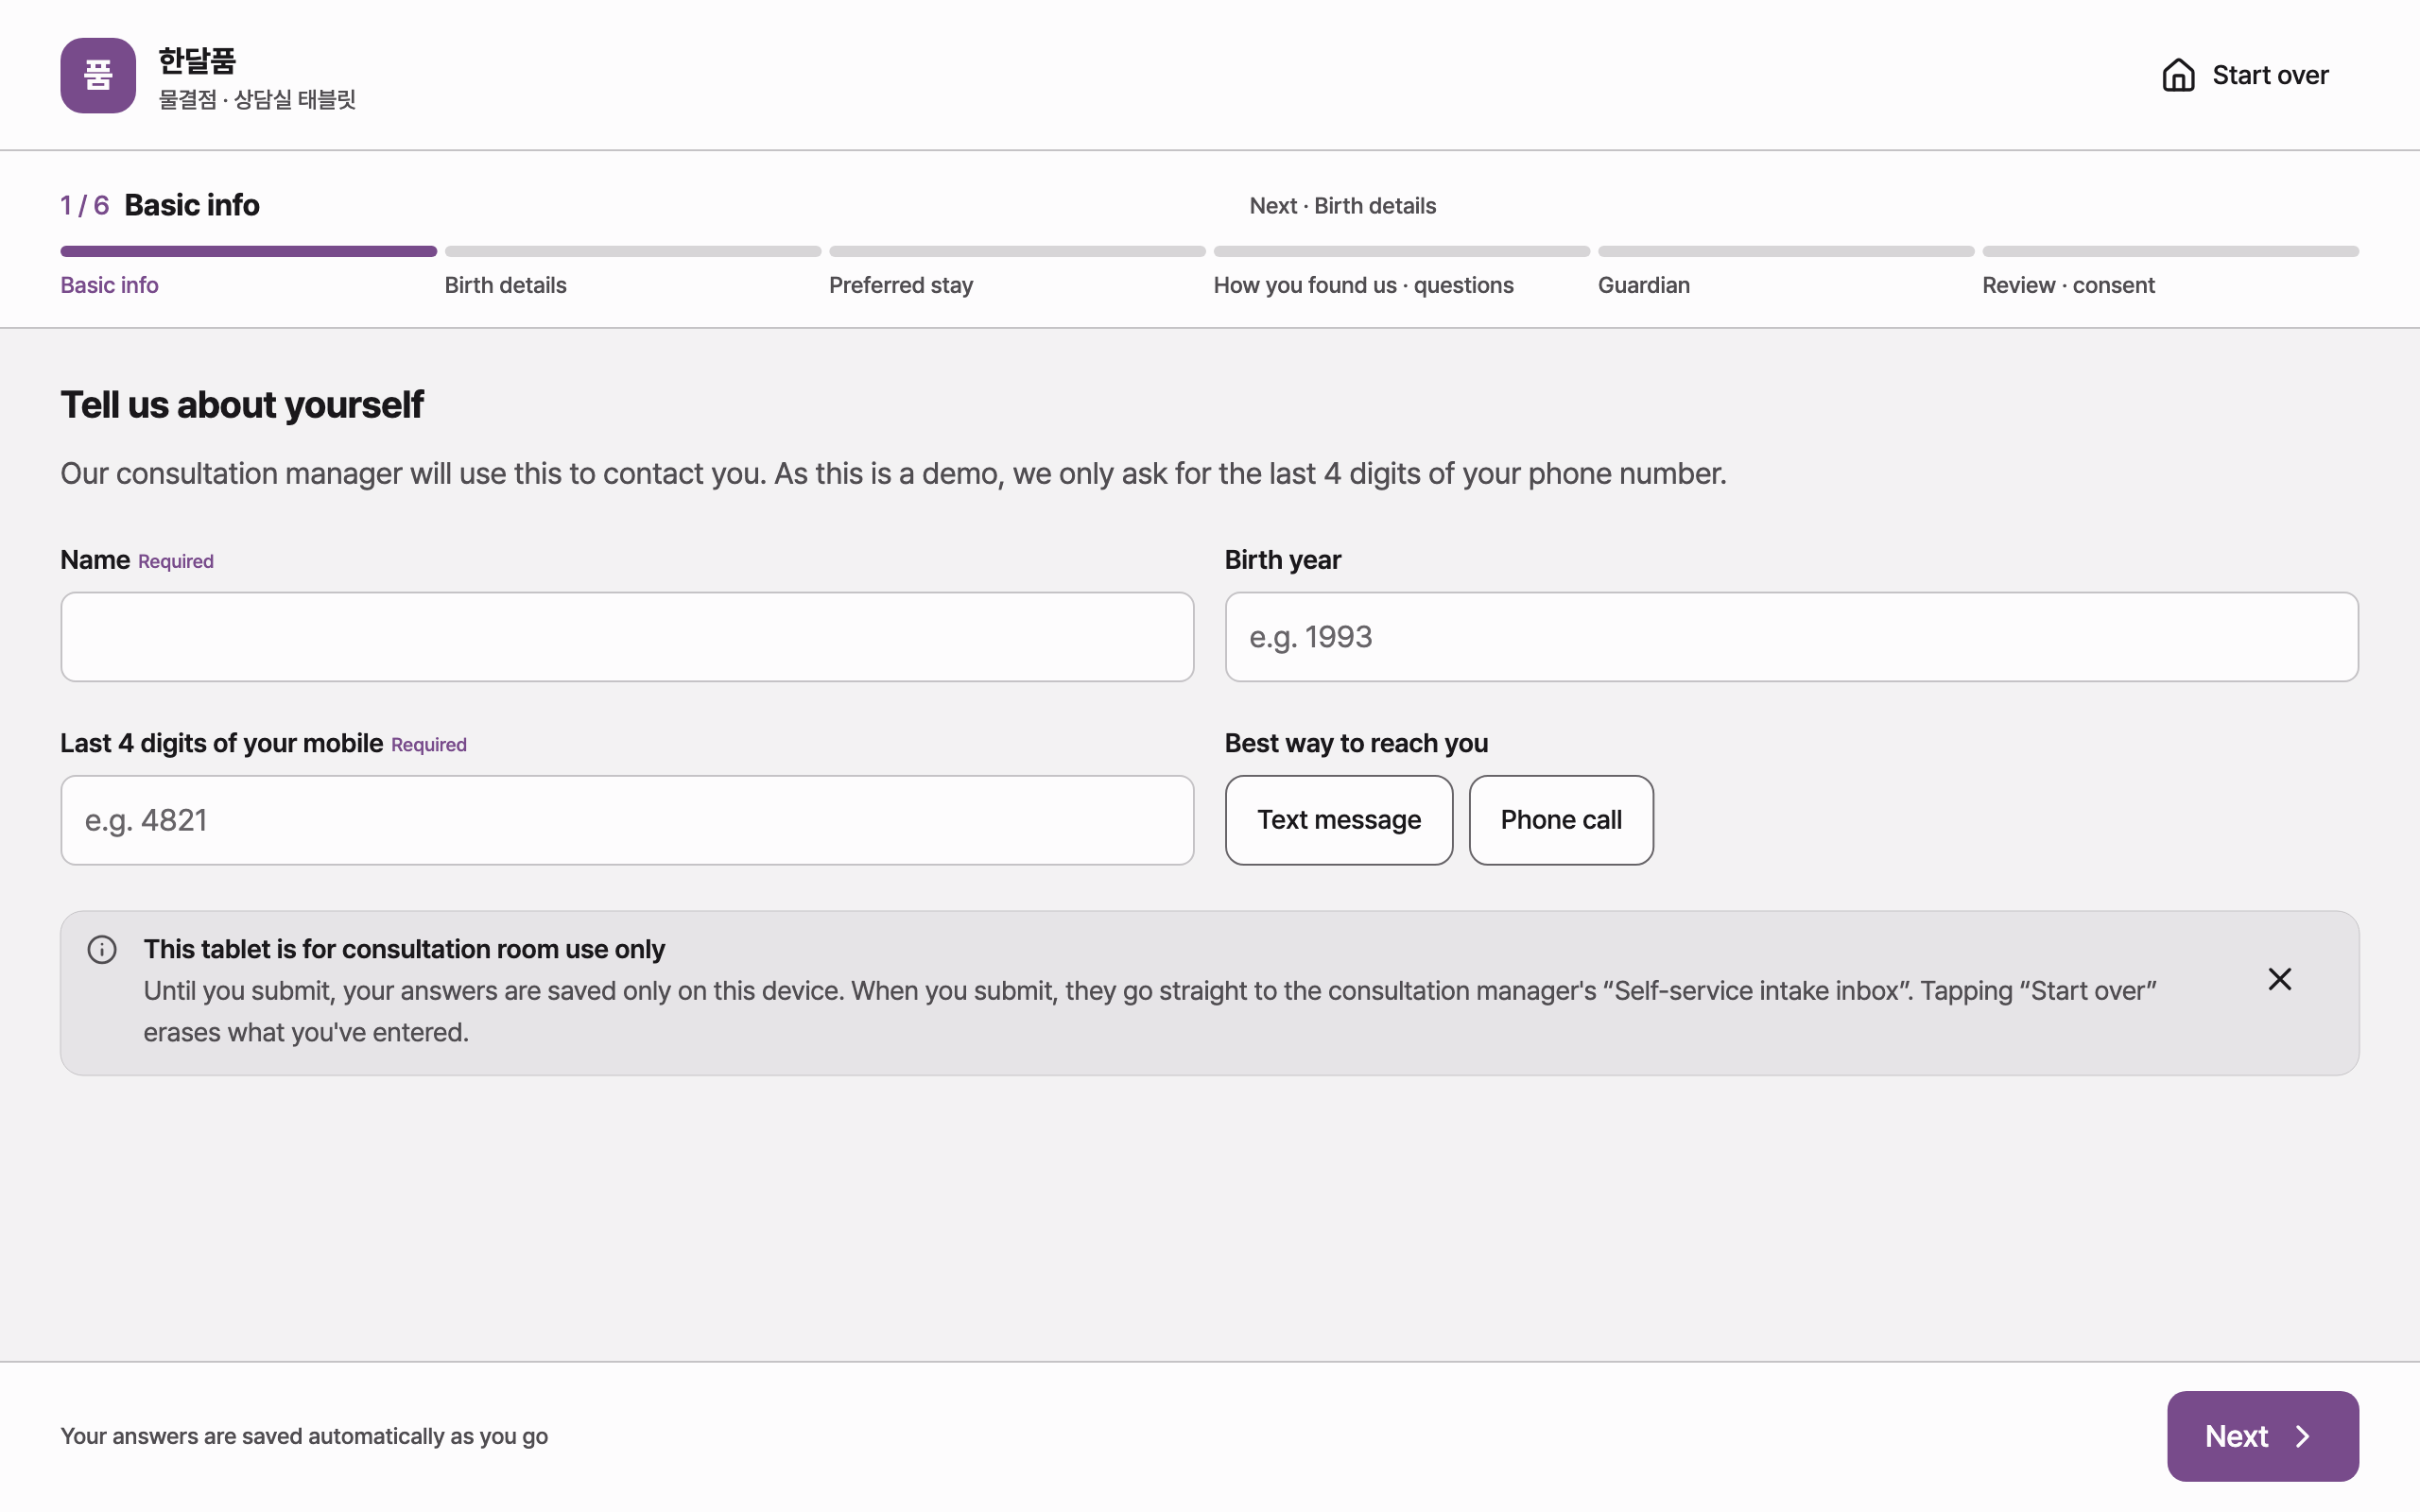Image resolution: width=2420 pixels, height=1512 pixels.
Task: Open the Review · consent step
Action: (x=2068, y=285)
